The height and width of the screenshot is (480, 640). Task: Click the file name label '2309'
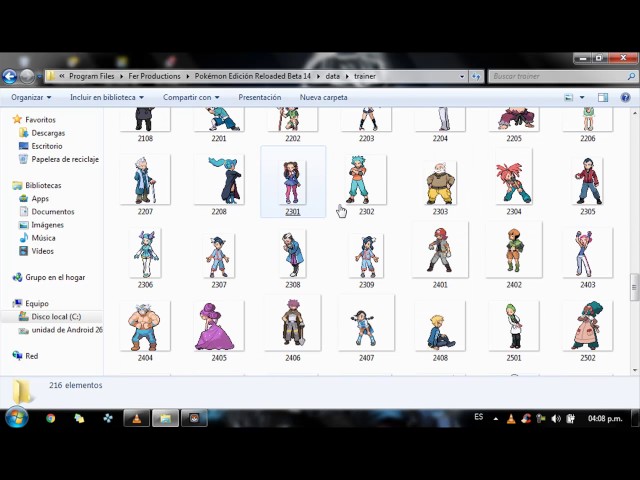click(366, 285)
